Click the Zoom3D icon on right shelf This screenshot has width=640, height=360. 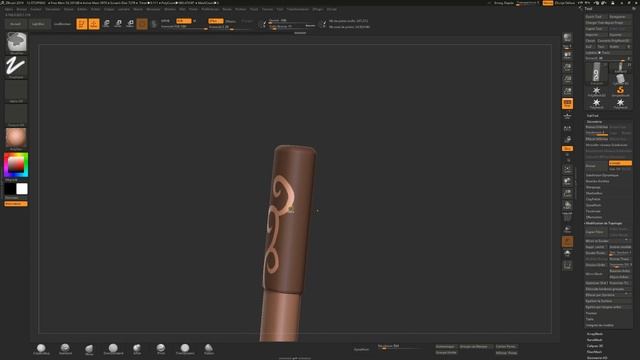point(567,193)
